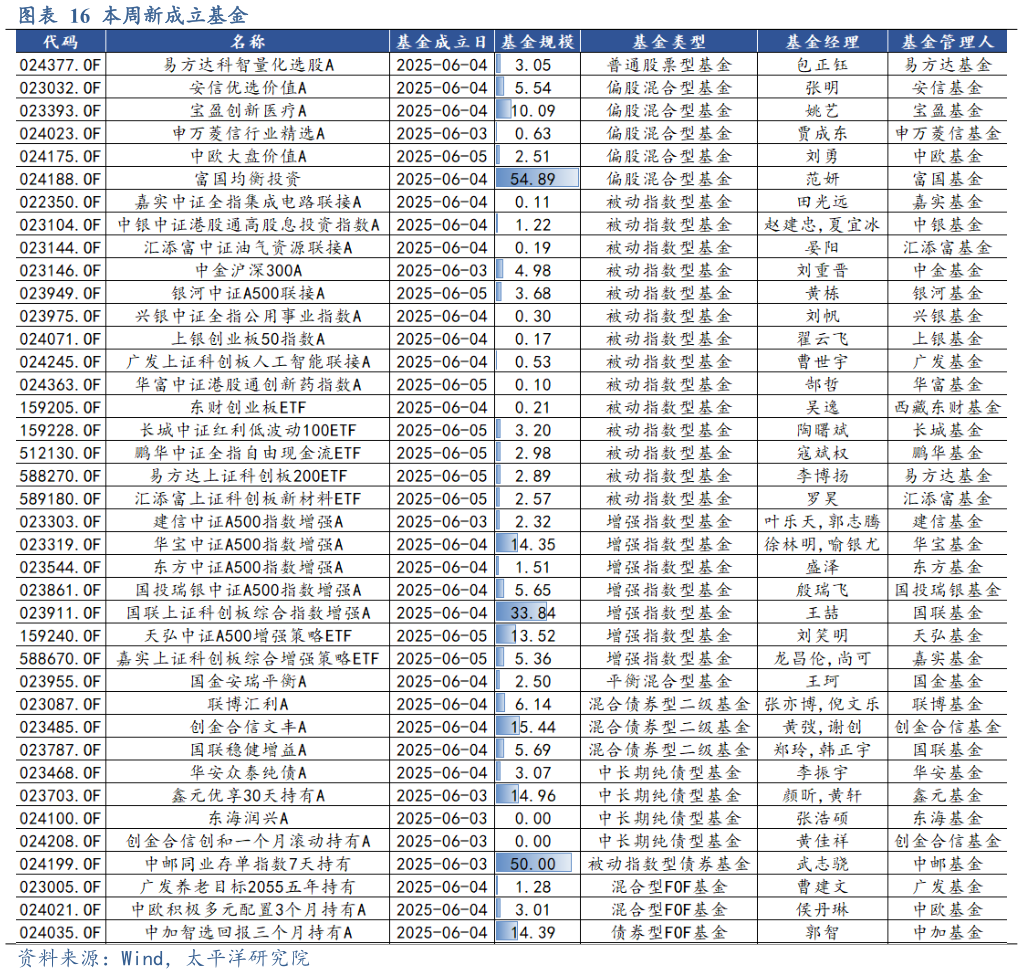The height and width of the screenshot is (974, 1023).
Task: Click fund type 债券型FOF基金
Action: [x=669, y=932]
